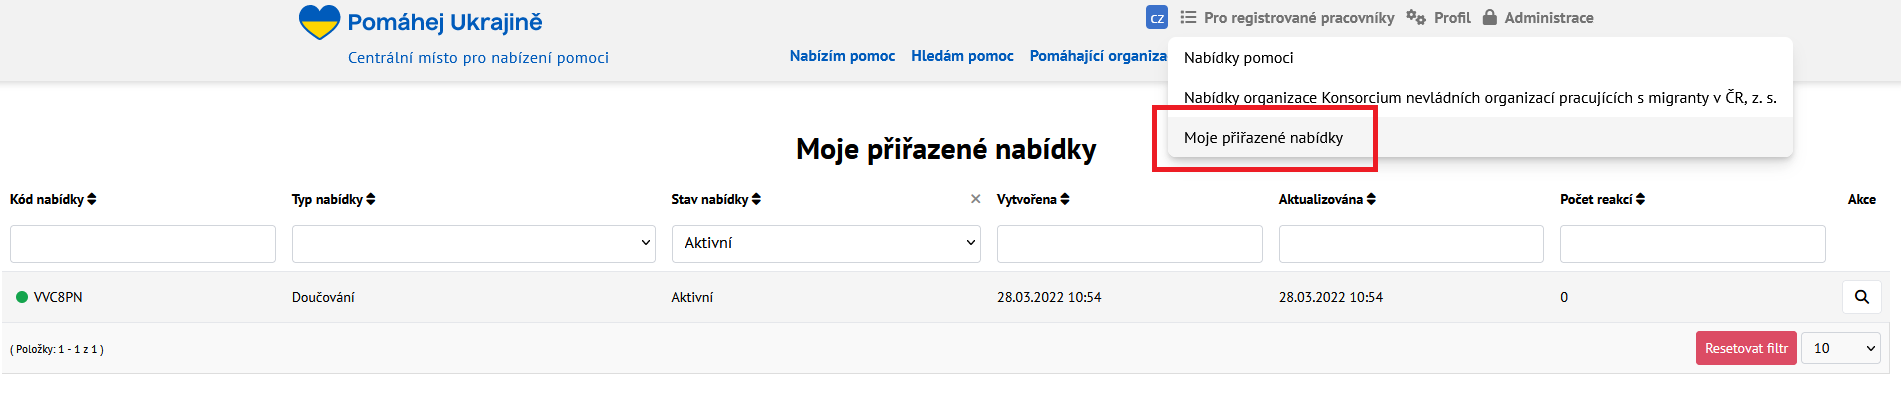Viewport: 1901px width, 397px height.
Task: Click reaction count 0 in the row
Action: coord(1564,297)
